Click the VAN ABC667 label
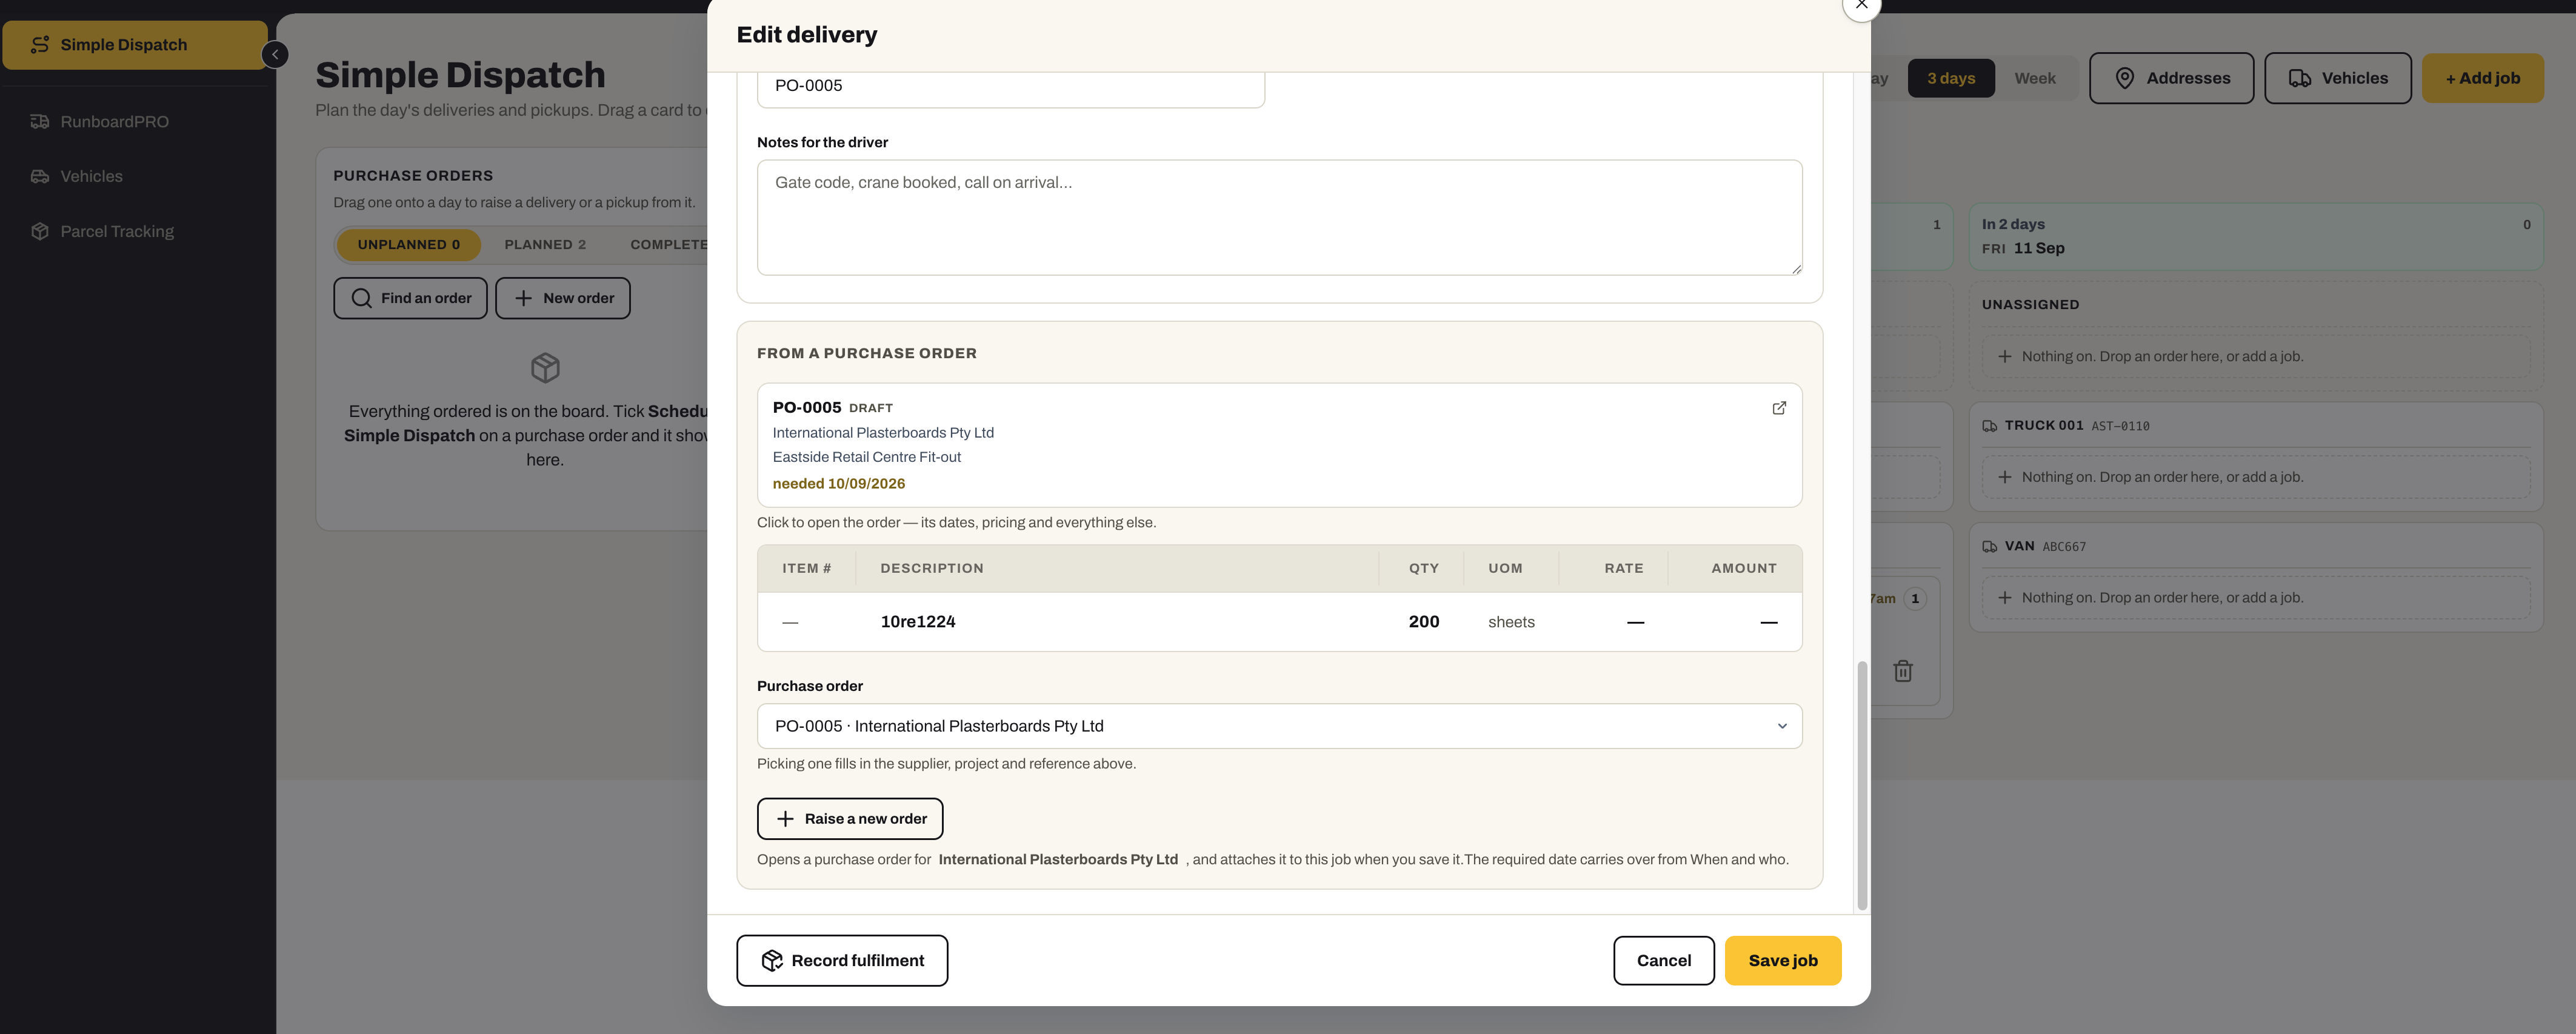The image size is (2576, 1034). click(x=2044, y=547)
